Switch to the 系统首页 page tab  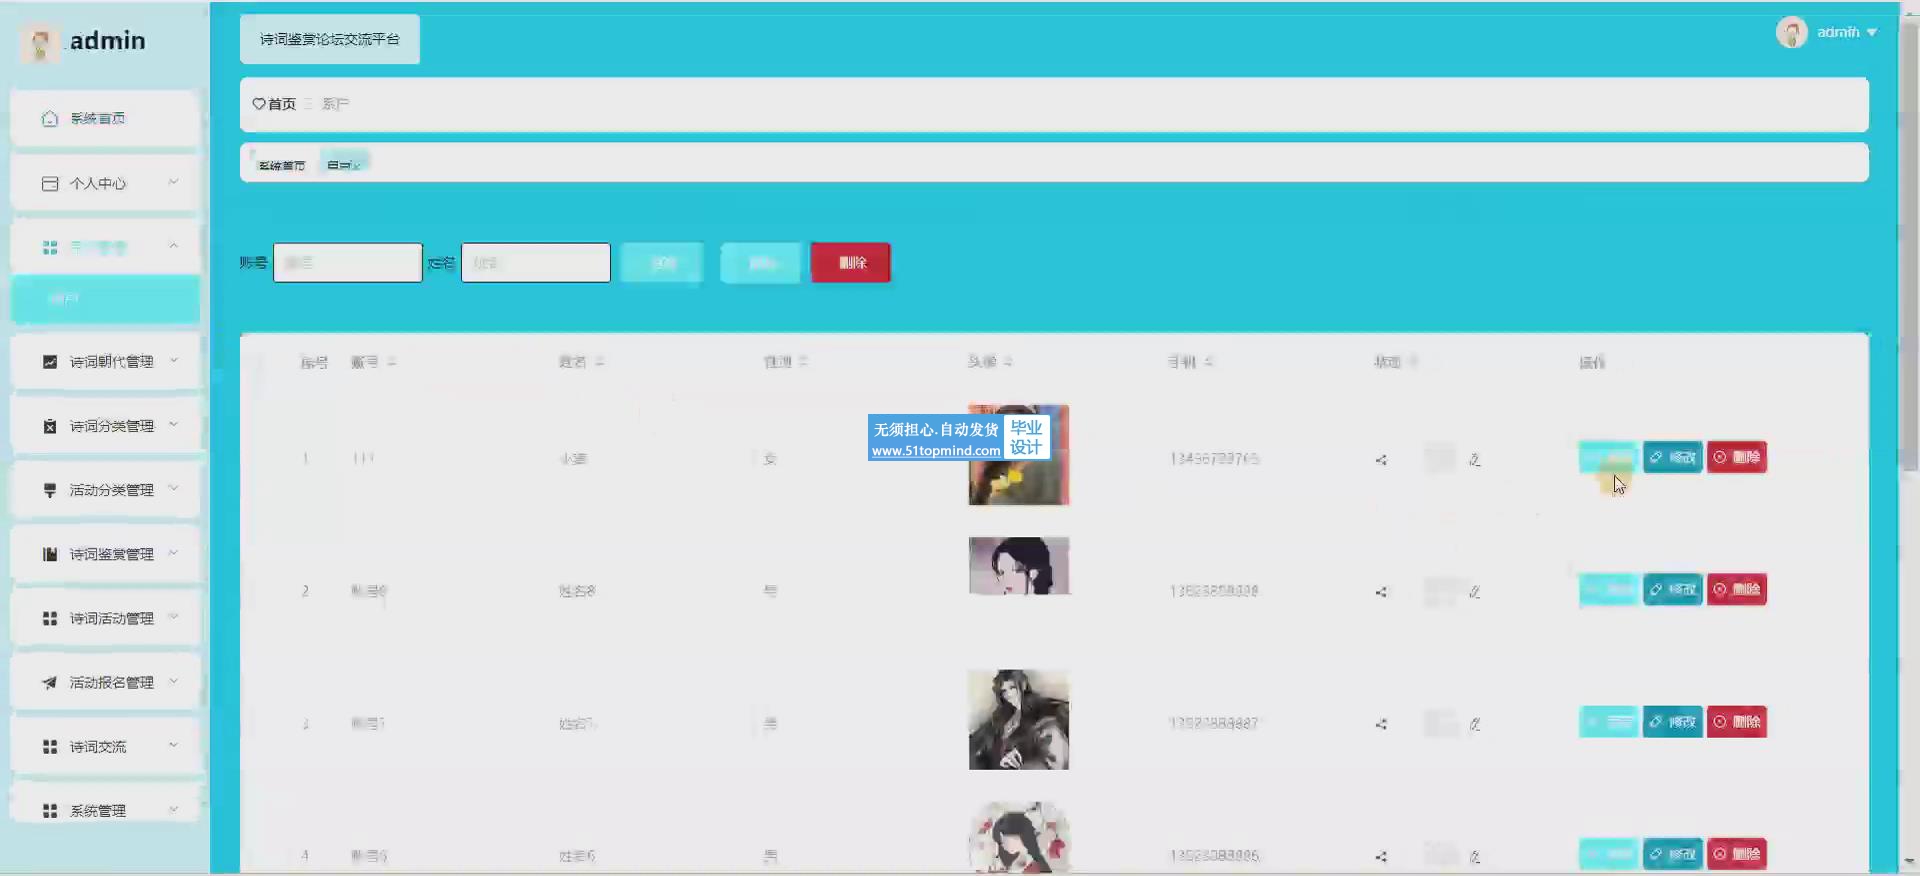(282, 165)
